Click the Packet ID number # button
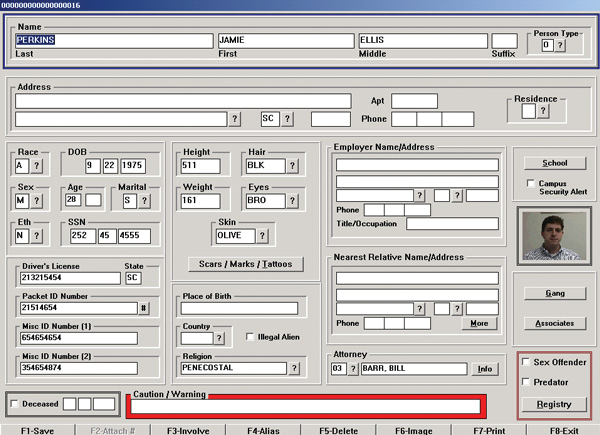600x435 pixels. tap(144, 308)
